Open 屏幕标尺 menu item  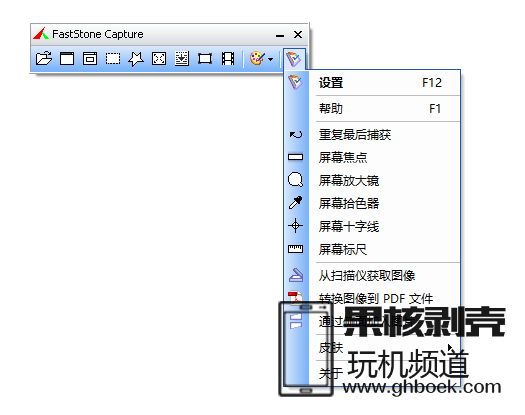click(x=384, y=250)
